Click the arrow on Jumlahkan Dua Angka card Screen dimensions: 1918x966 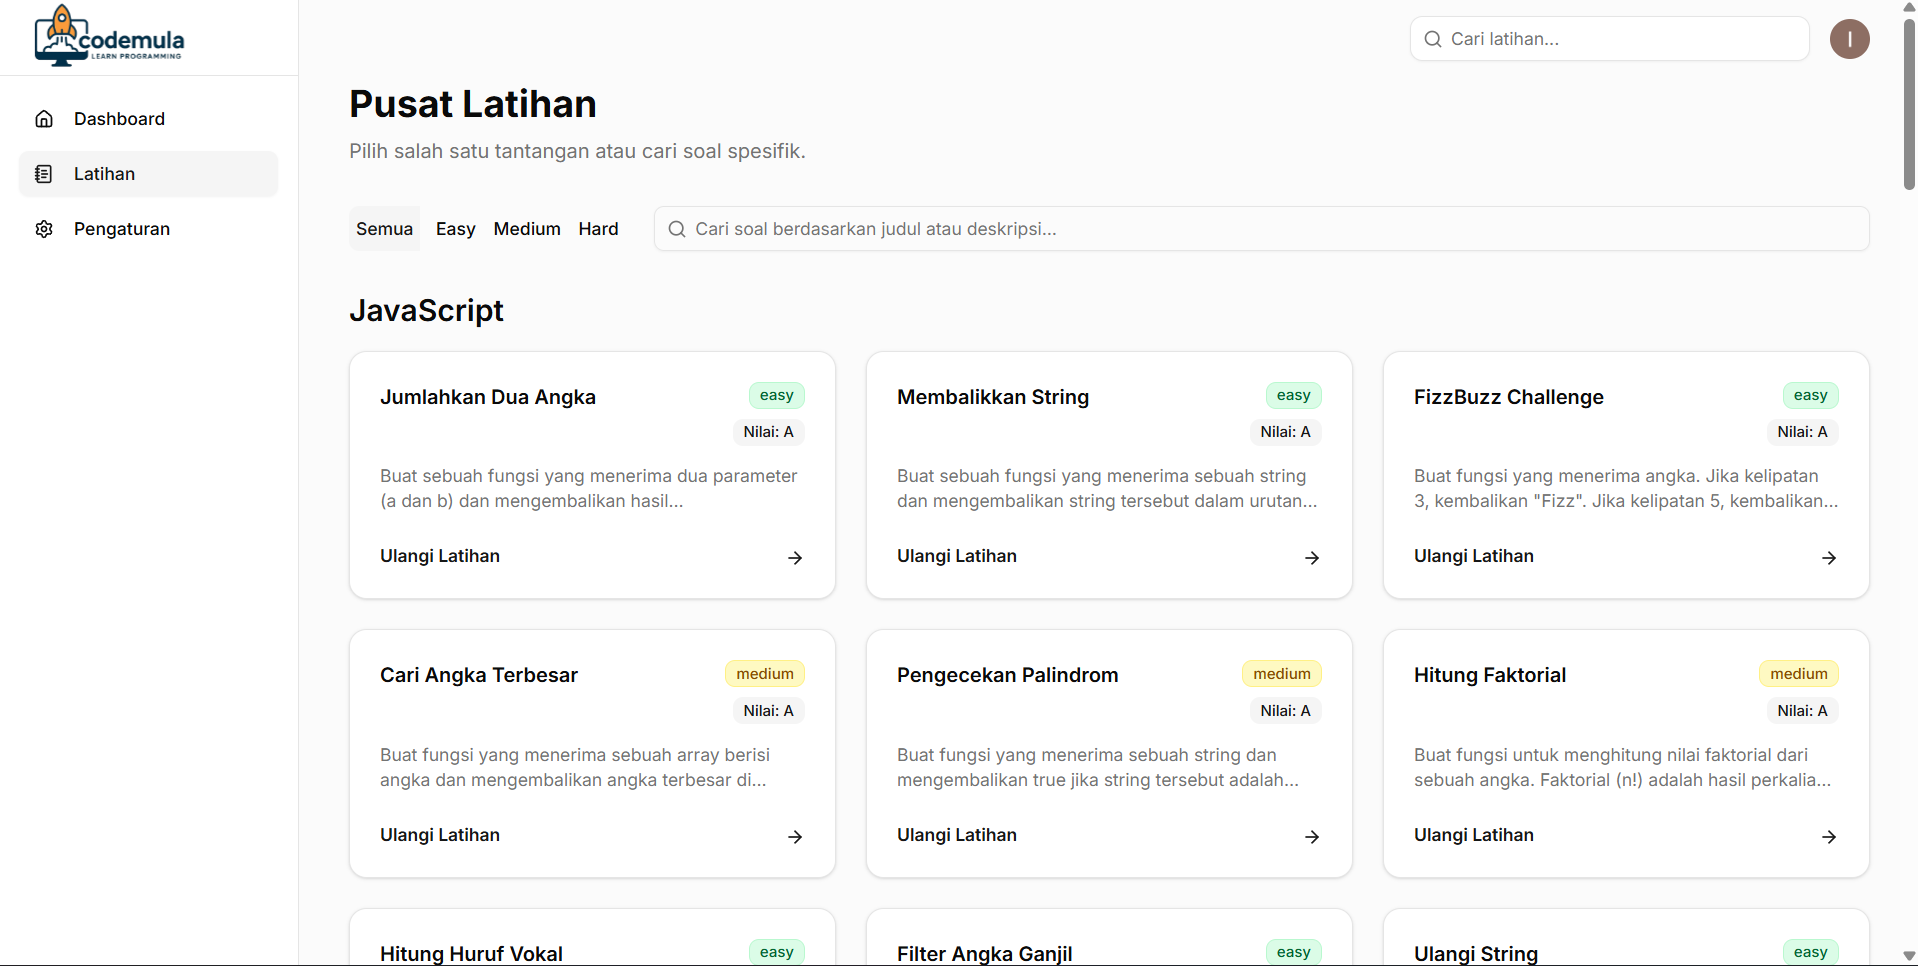coord(795,558)
